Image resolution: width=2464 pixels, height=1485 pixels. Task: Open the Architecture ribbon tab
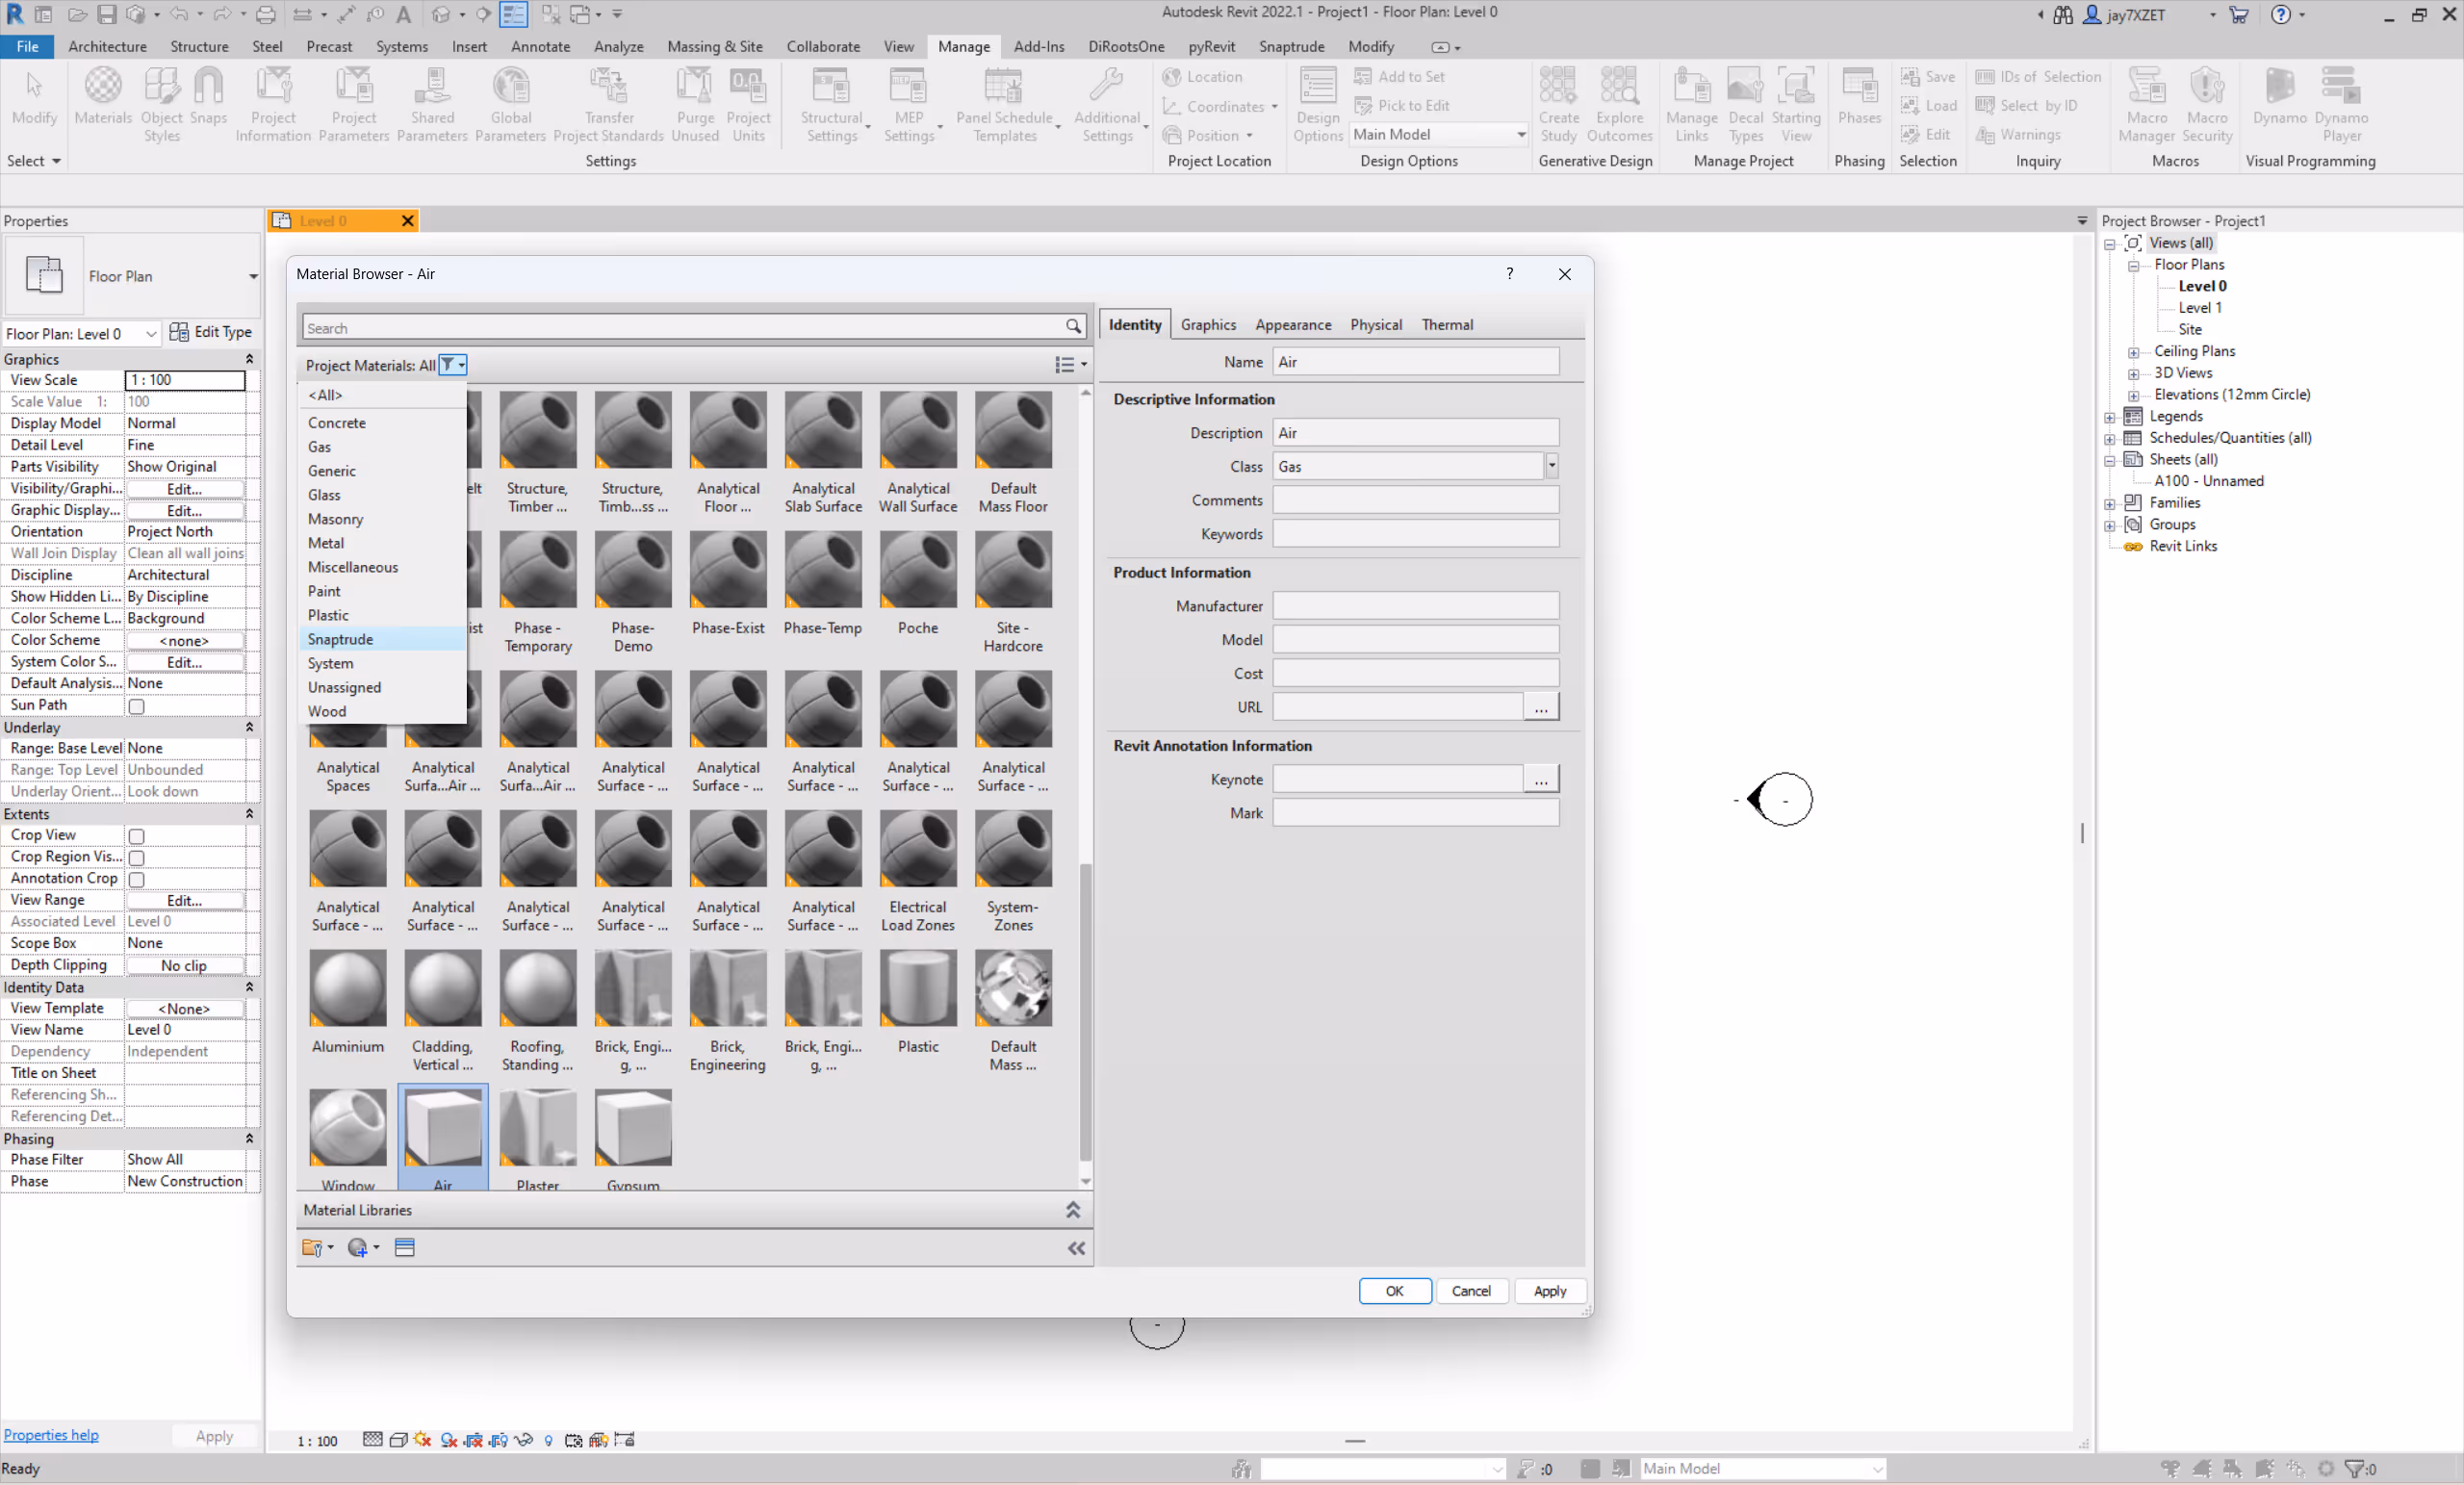tap(107, 46)
